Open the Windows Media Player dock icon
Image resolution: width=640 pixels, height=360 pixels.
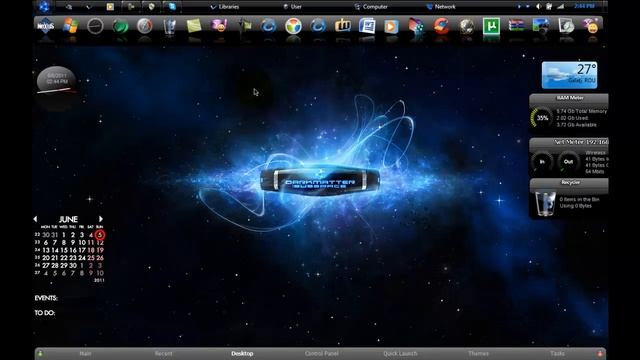[391, 27]
